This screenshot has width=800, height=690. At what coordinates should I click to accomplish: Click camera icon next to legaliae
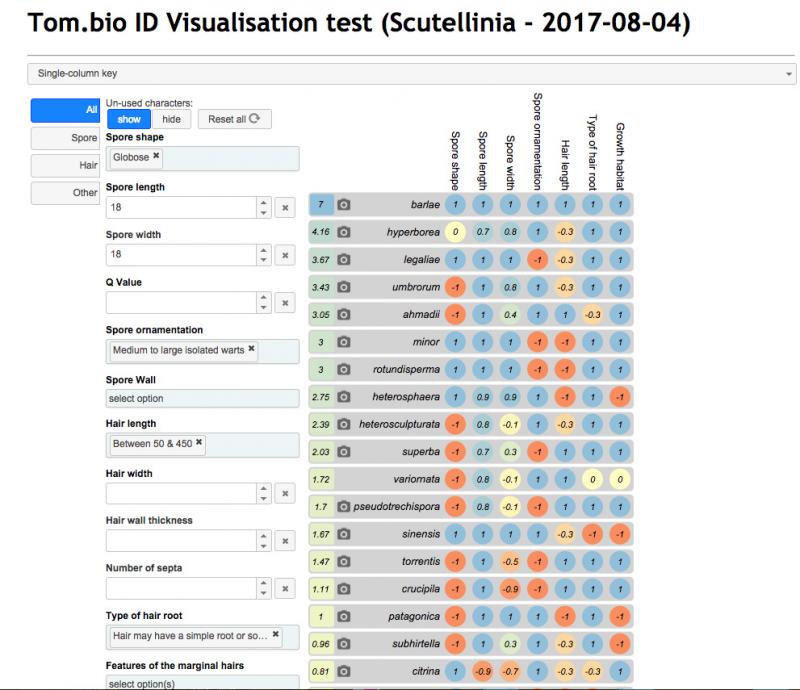coord(344,260)
